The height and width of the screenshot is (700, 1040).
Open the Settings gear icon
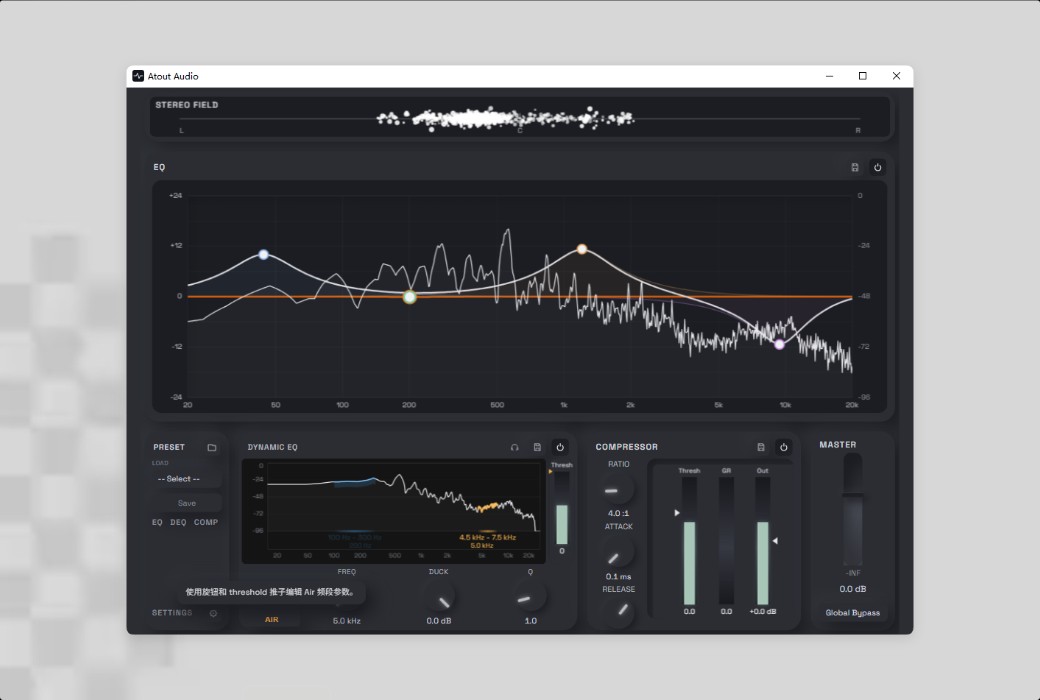[213, 613]
